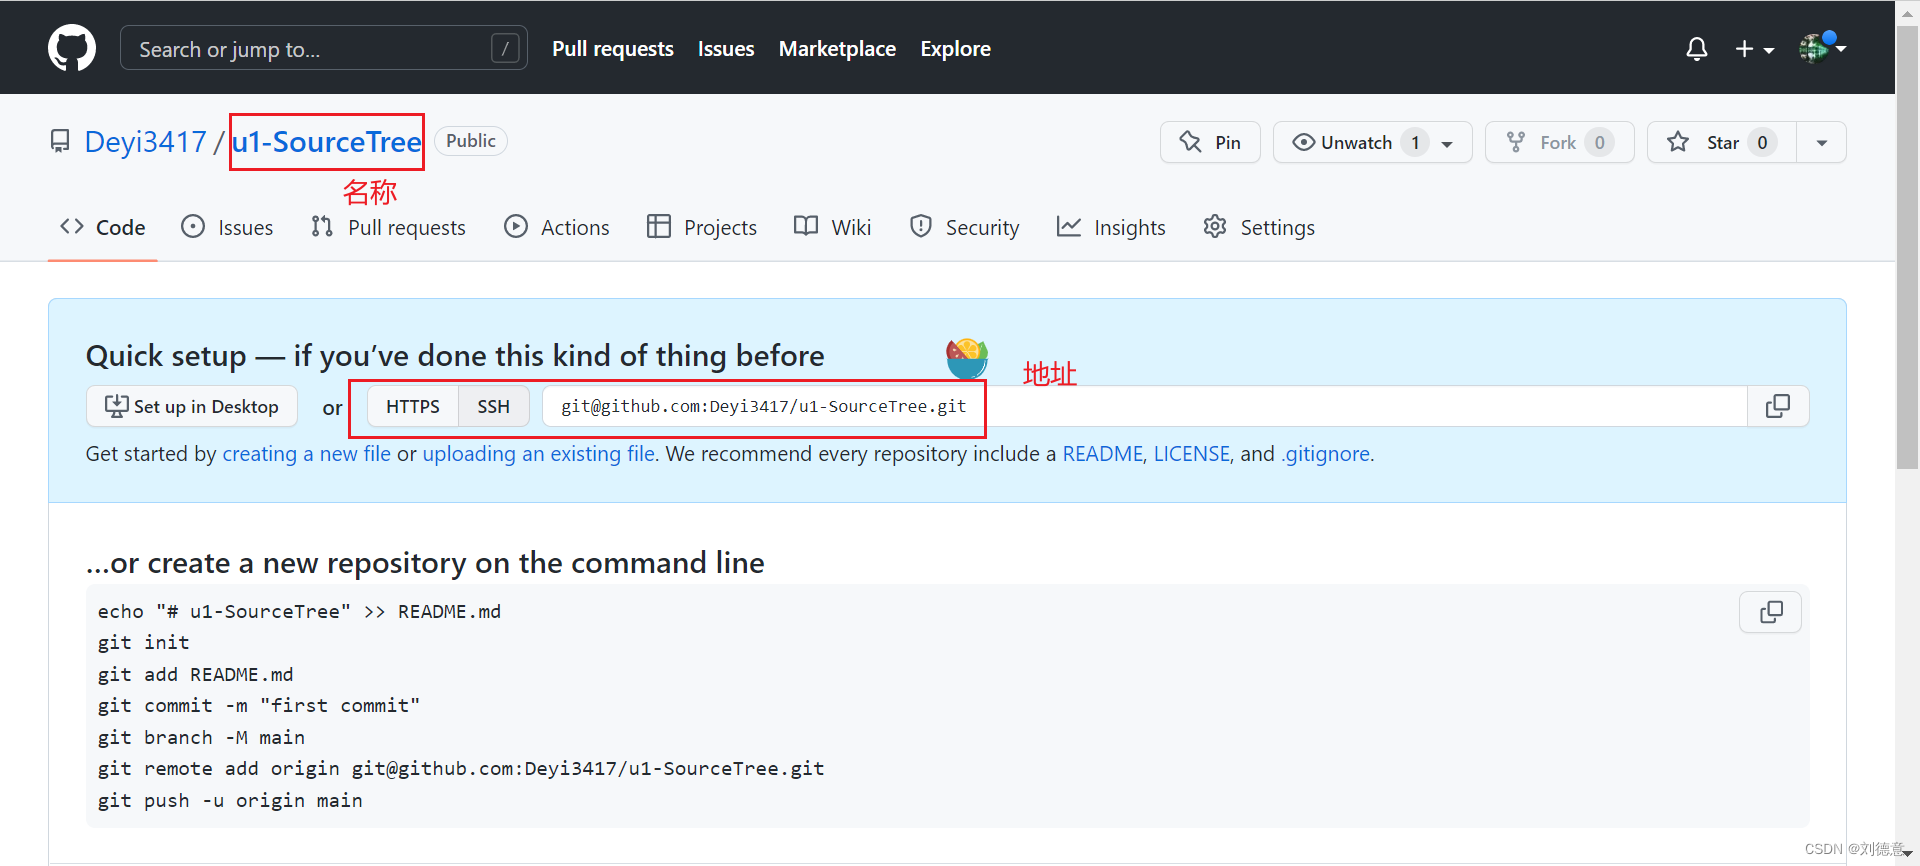
Task: Open the Security tab
Action: coord(965,227)
